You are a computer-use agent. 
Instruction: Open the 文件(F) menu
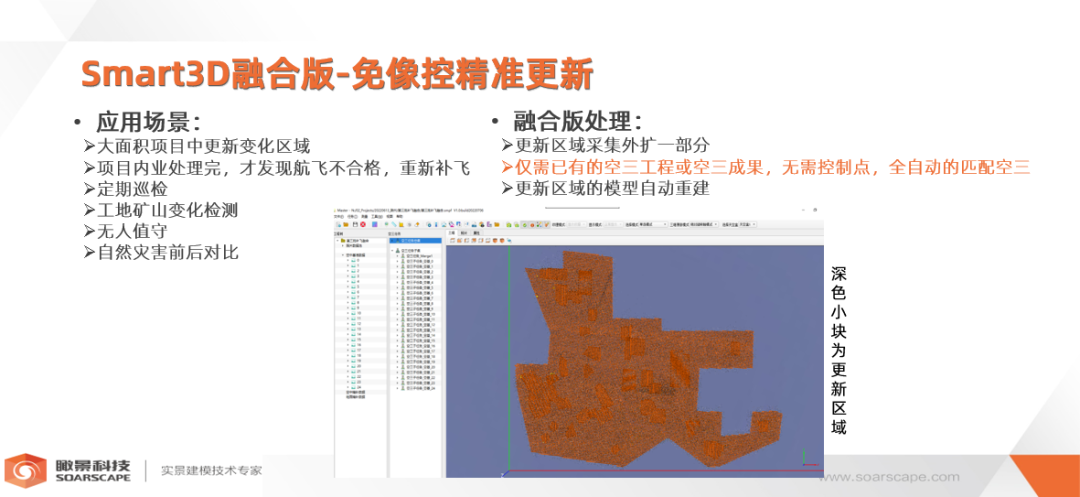click(339, 216)
